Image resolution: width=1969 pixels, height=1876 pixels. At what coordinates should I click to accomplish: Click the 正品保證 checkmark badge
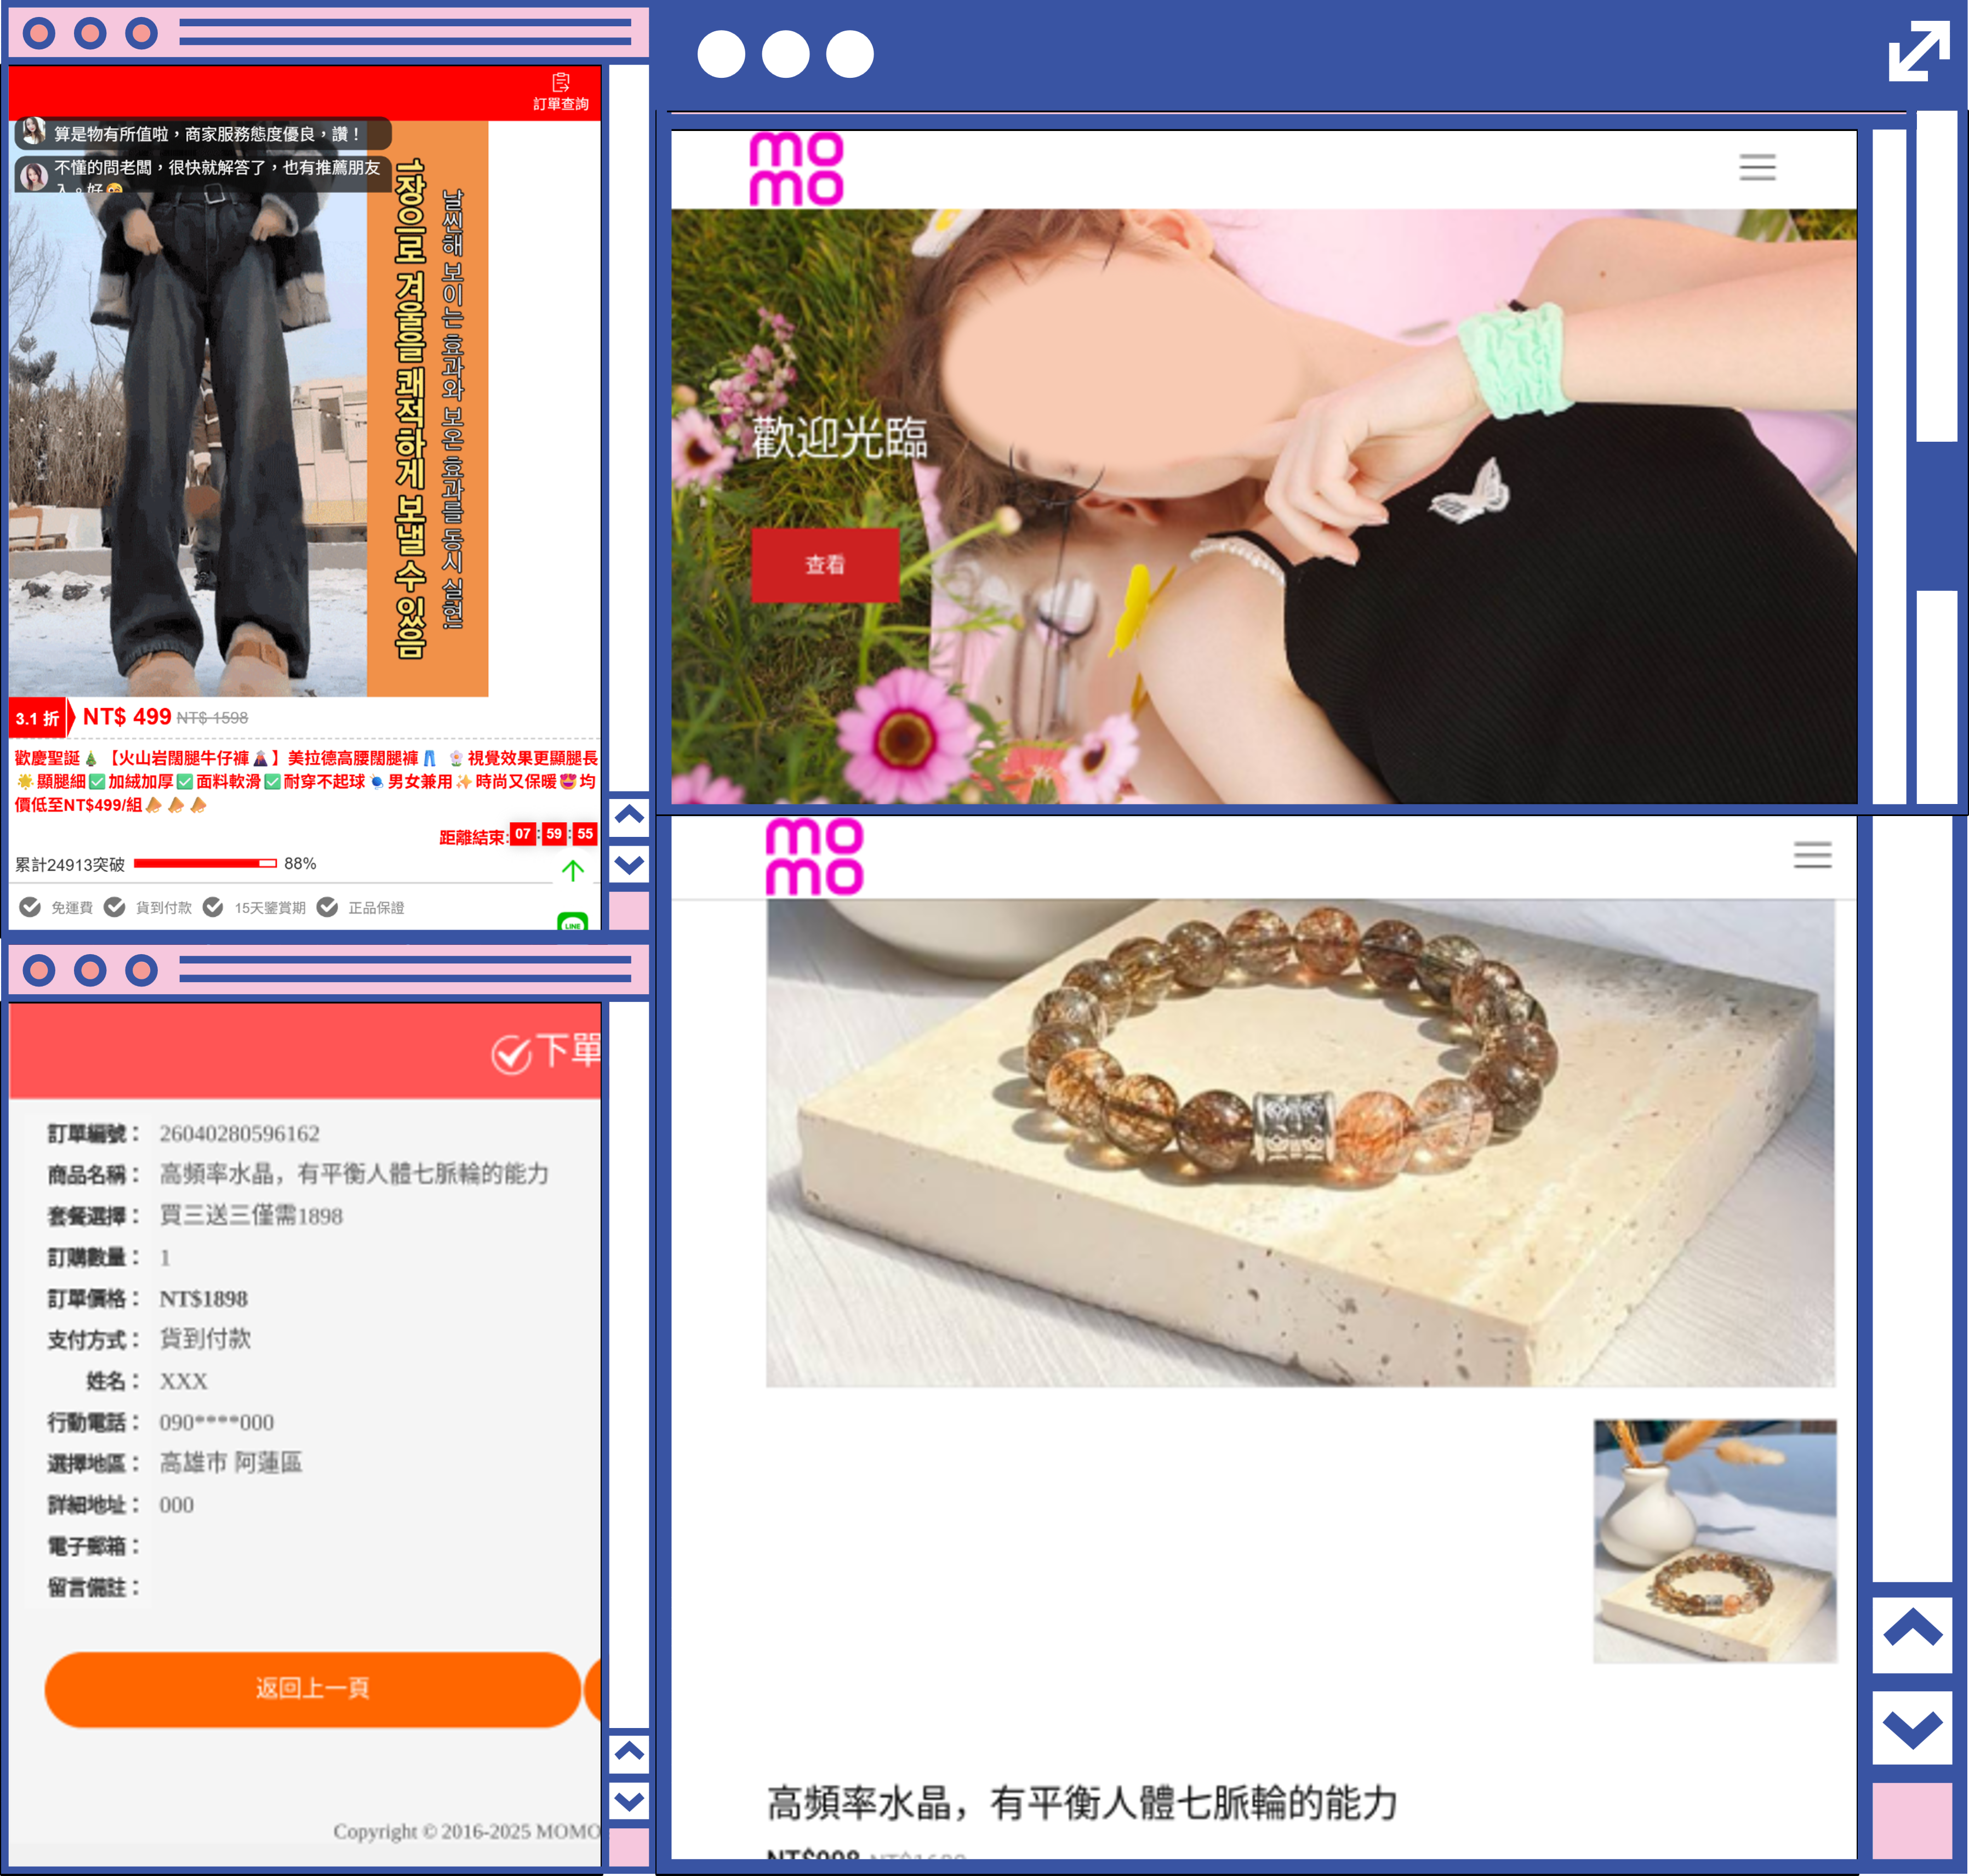(327, 907)
